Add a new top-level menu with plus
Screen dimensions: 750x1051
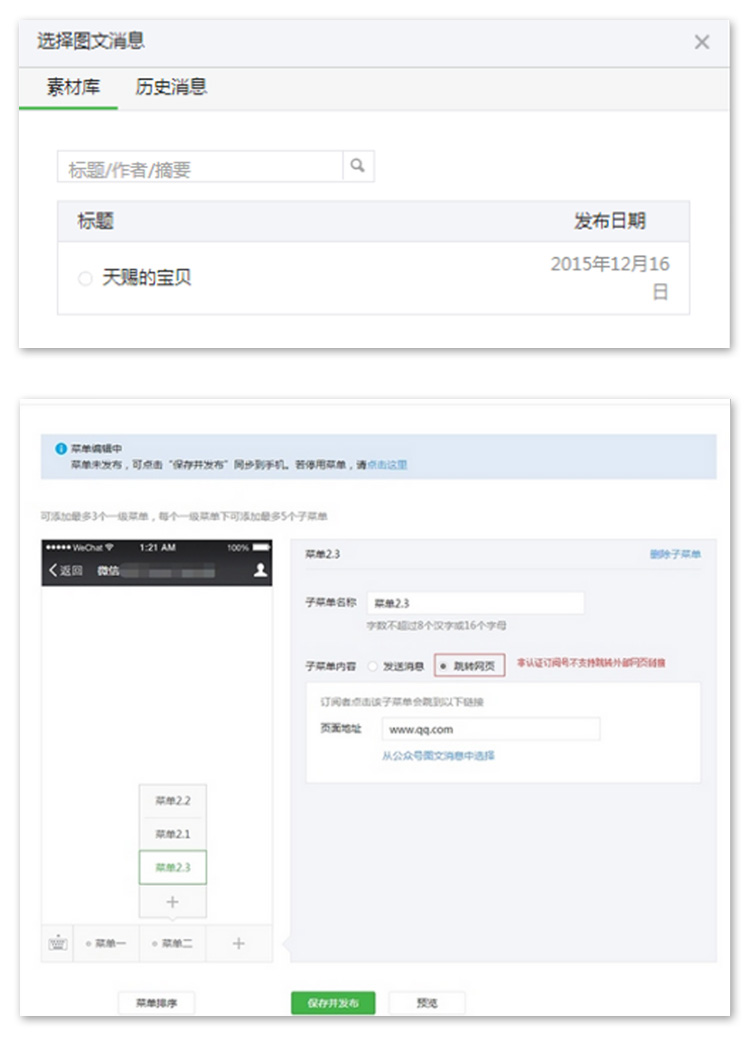point(238,943)
